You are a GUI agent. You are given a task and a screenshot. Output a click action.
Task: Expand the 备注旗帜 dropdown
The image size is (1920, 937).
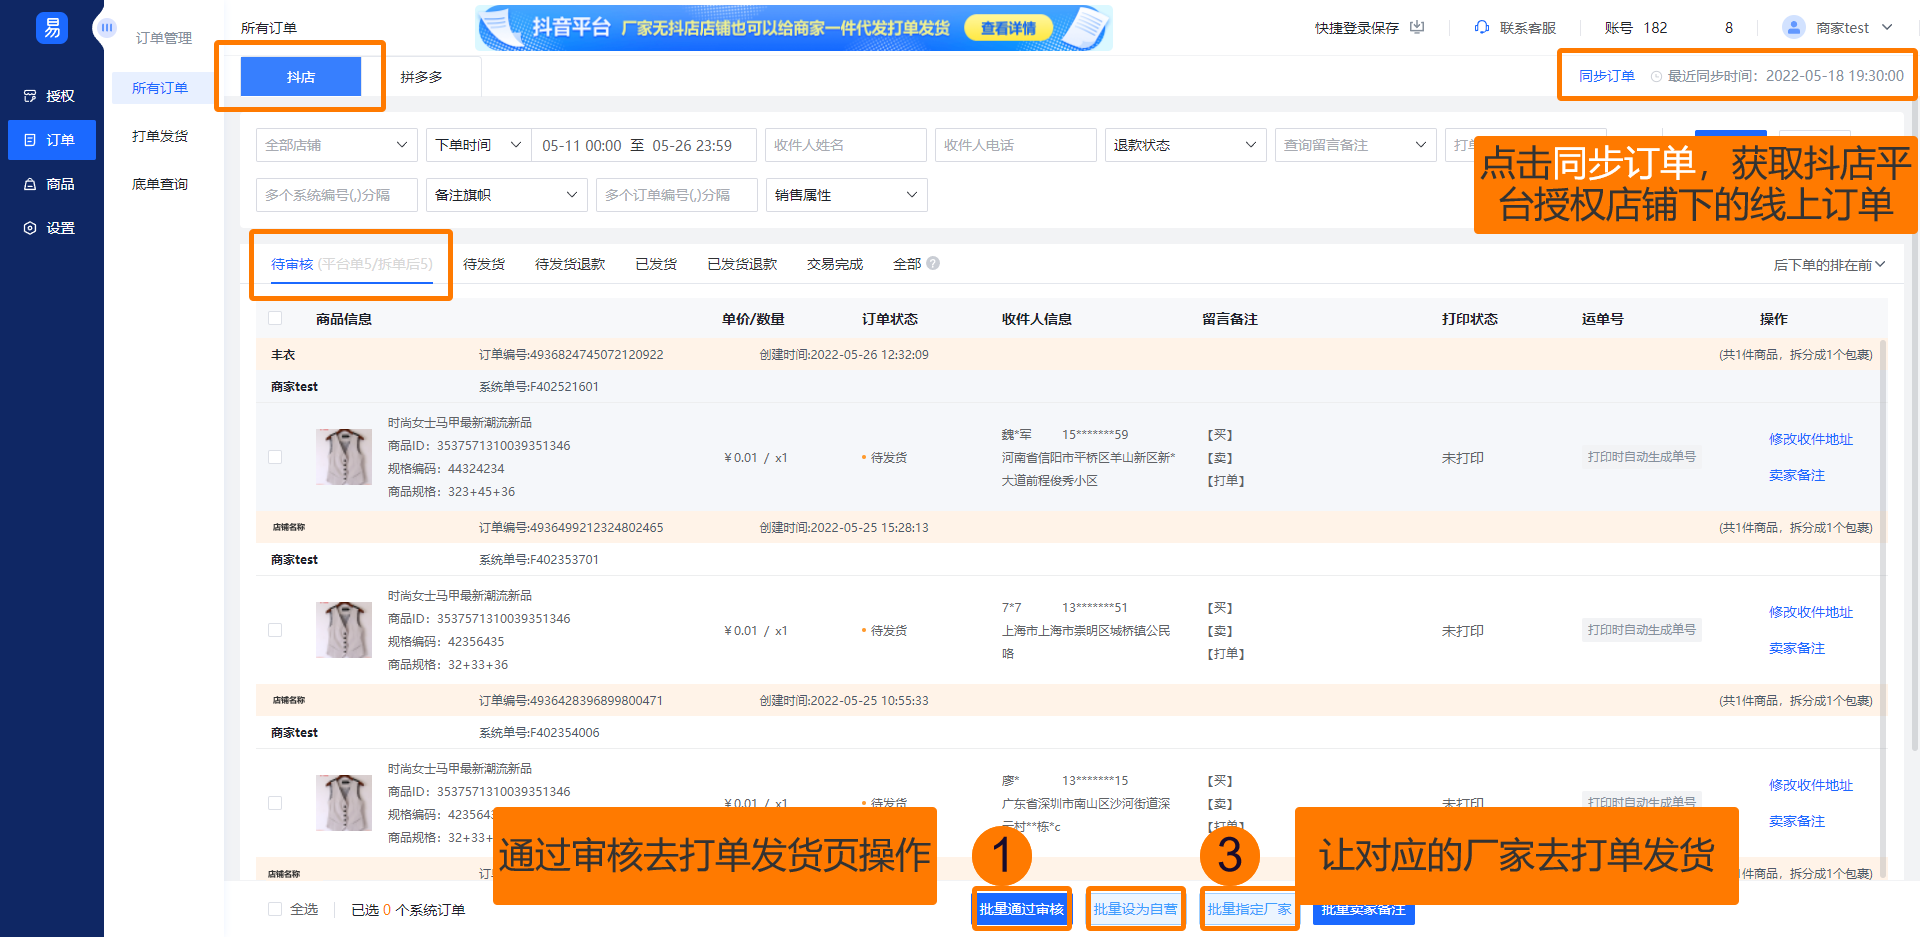pos(506,195)
